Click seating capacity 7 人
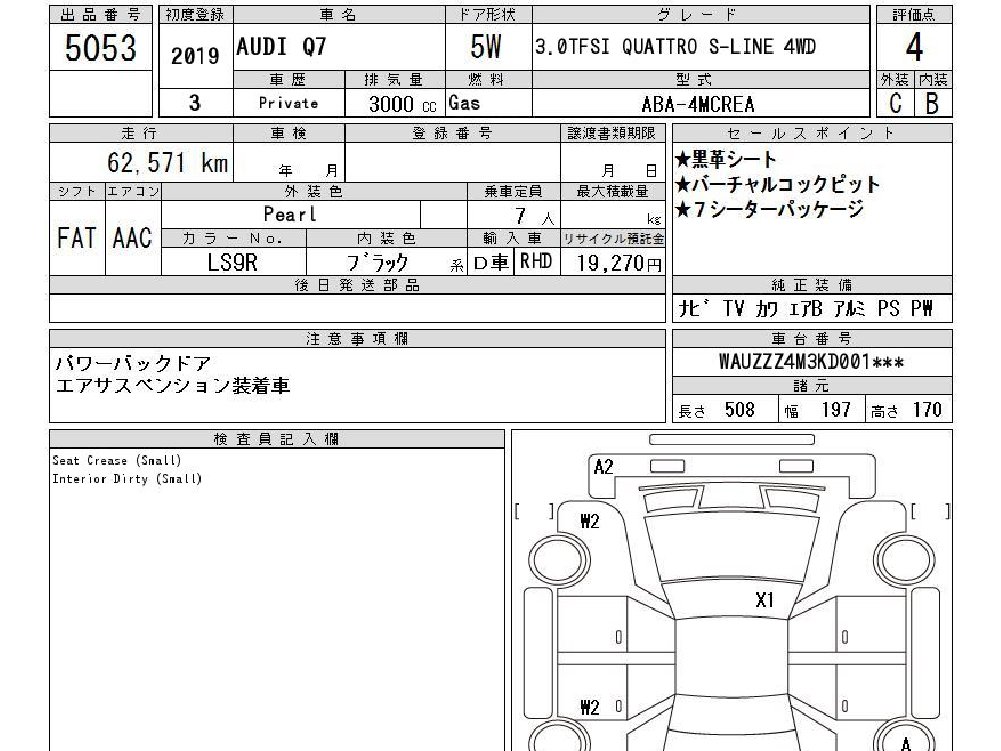The image size is (1001, 751). coord(534,217)
